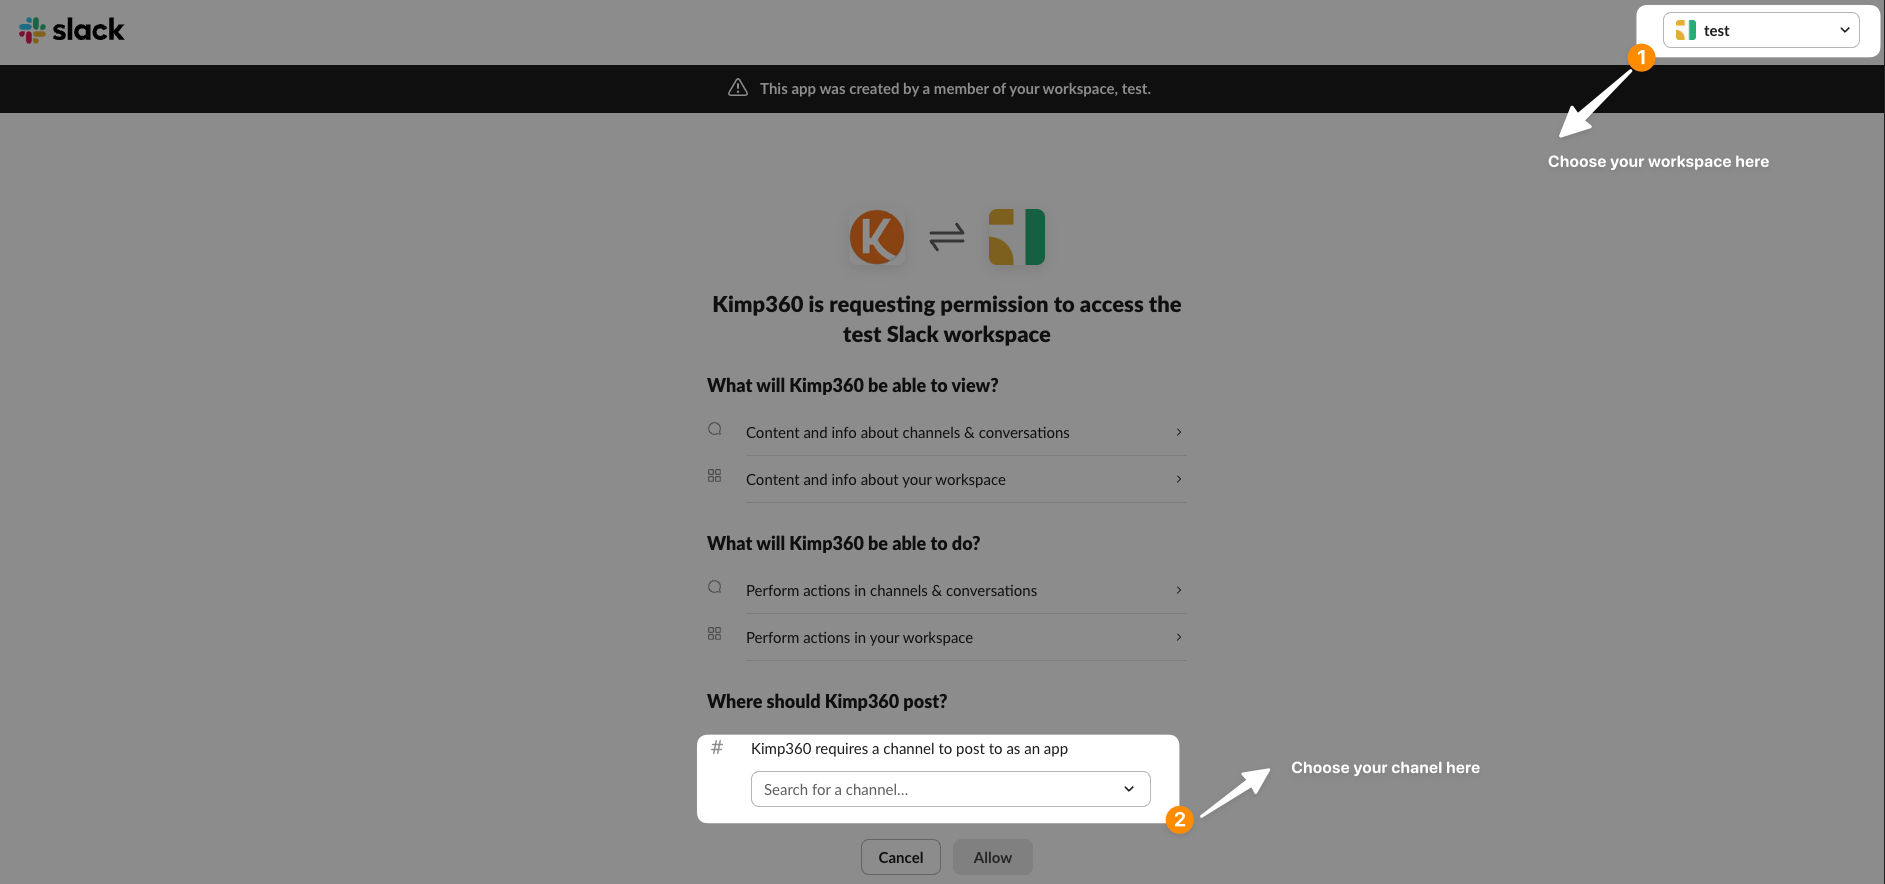Click the Kimp360 app icon
The image size is (1885, 884).
[877, 237]
